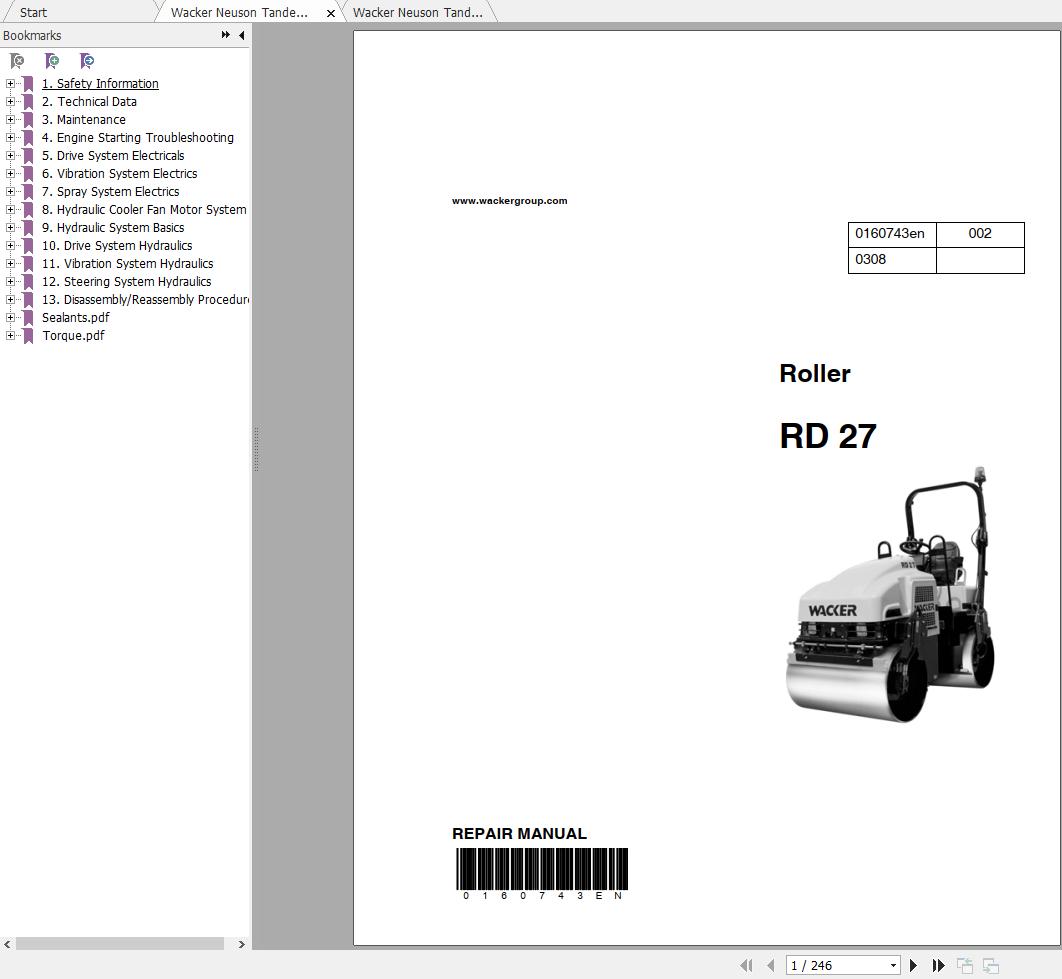Collapse the Bookmarks panel arrow
Image resolution: width=1062 pixels, height=979 pixels.
[x=242, y=35]
